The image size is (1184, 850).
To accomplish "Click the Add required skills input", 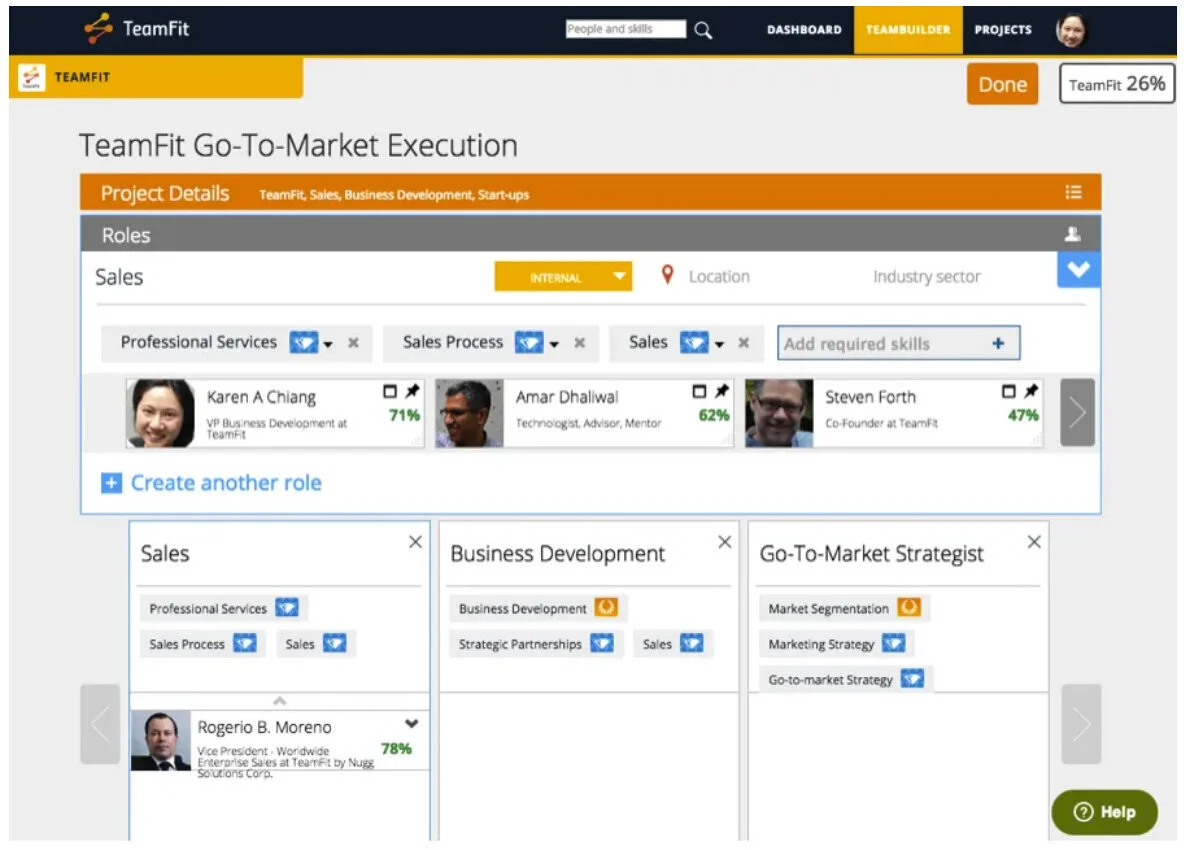I will coord(899,343).
